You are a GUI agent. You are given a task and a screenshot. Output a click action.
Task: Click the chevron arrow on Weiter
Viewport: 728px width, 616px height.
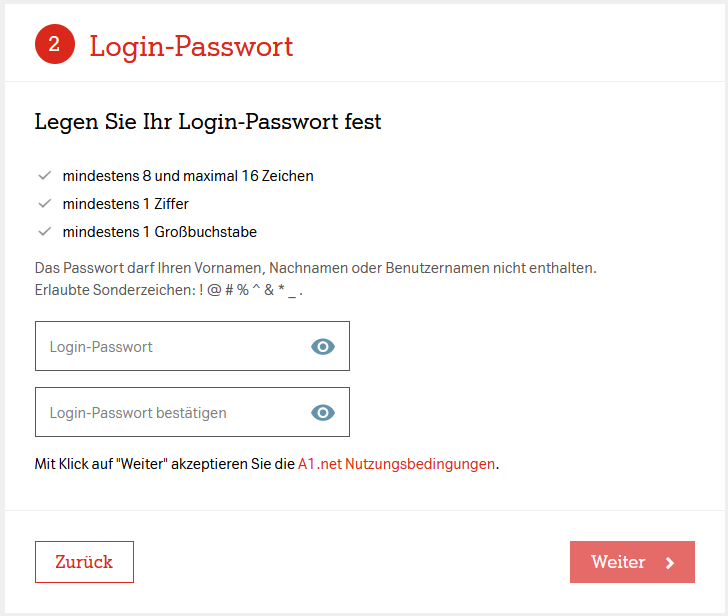click(x=670, y=563)
